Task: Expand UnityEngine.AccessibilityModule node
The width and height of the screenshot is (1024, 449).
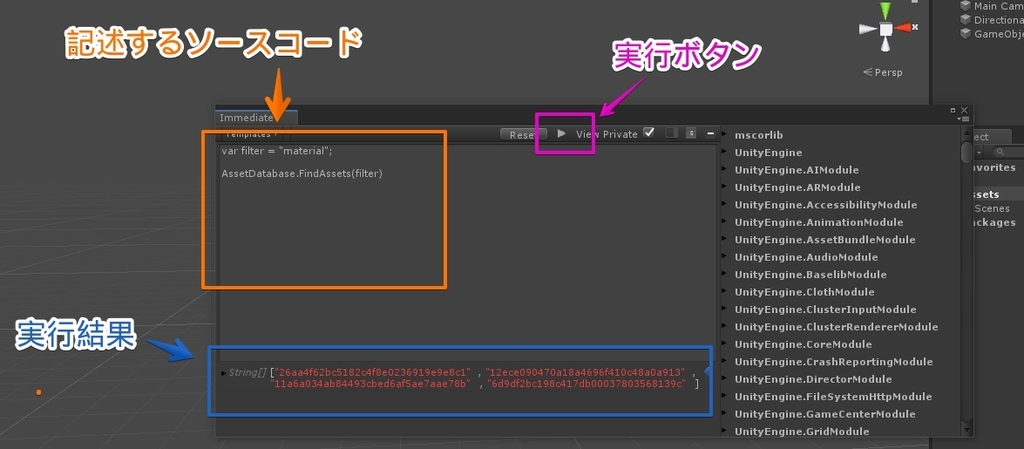Action: click(724, 204)
